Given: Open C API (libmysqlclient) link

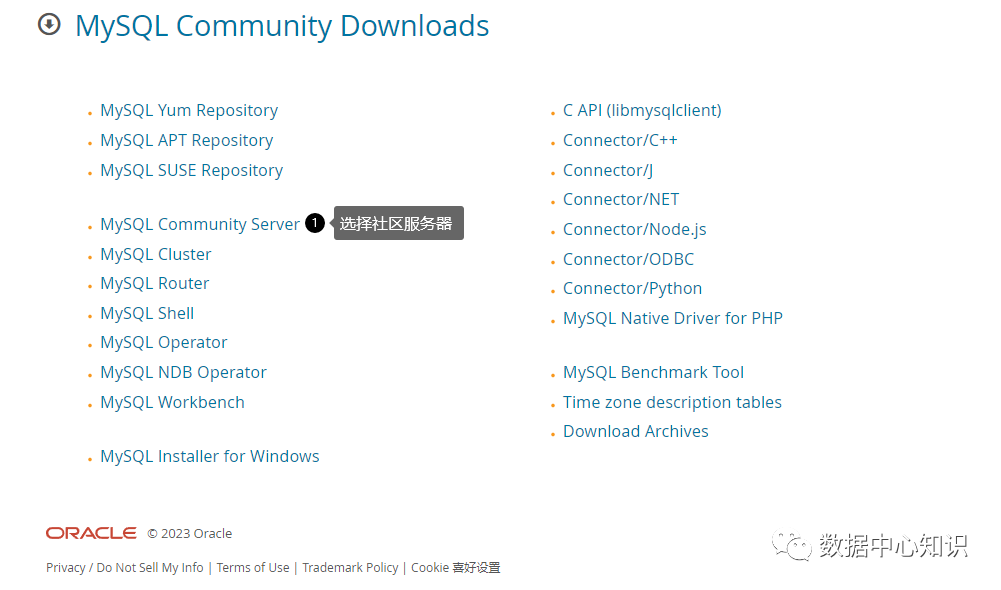Looking at the screenshot, I should pyautogui.click(x=642, y=110).
